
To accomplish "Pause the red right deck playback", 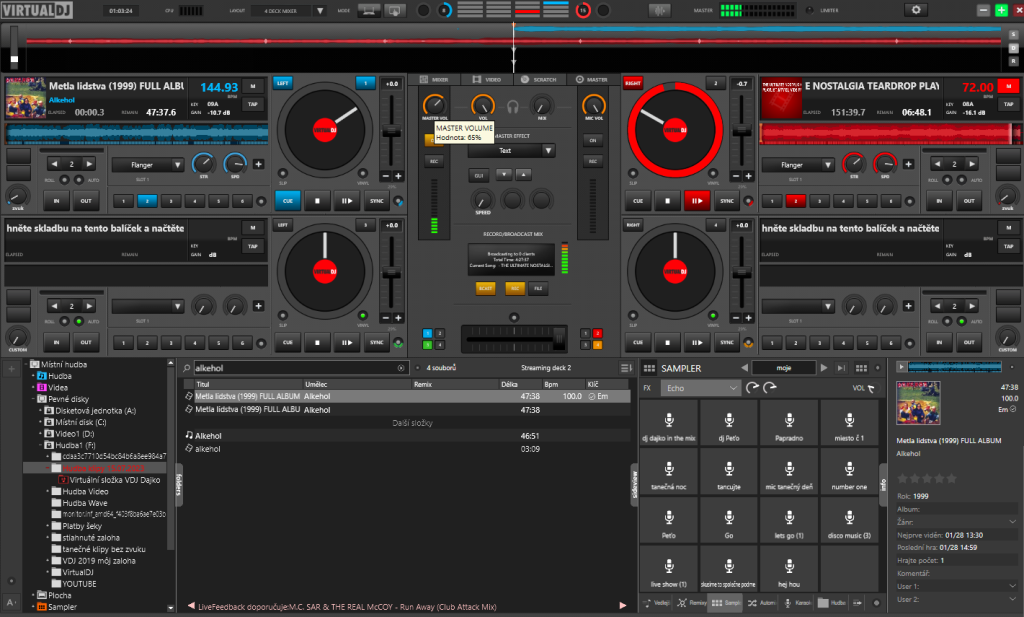I will tap(695, 200).
